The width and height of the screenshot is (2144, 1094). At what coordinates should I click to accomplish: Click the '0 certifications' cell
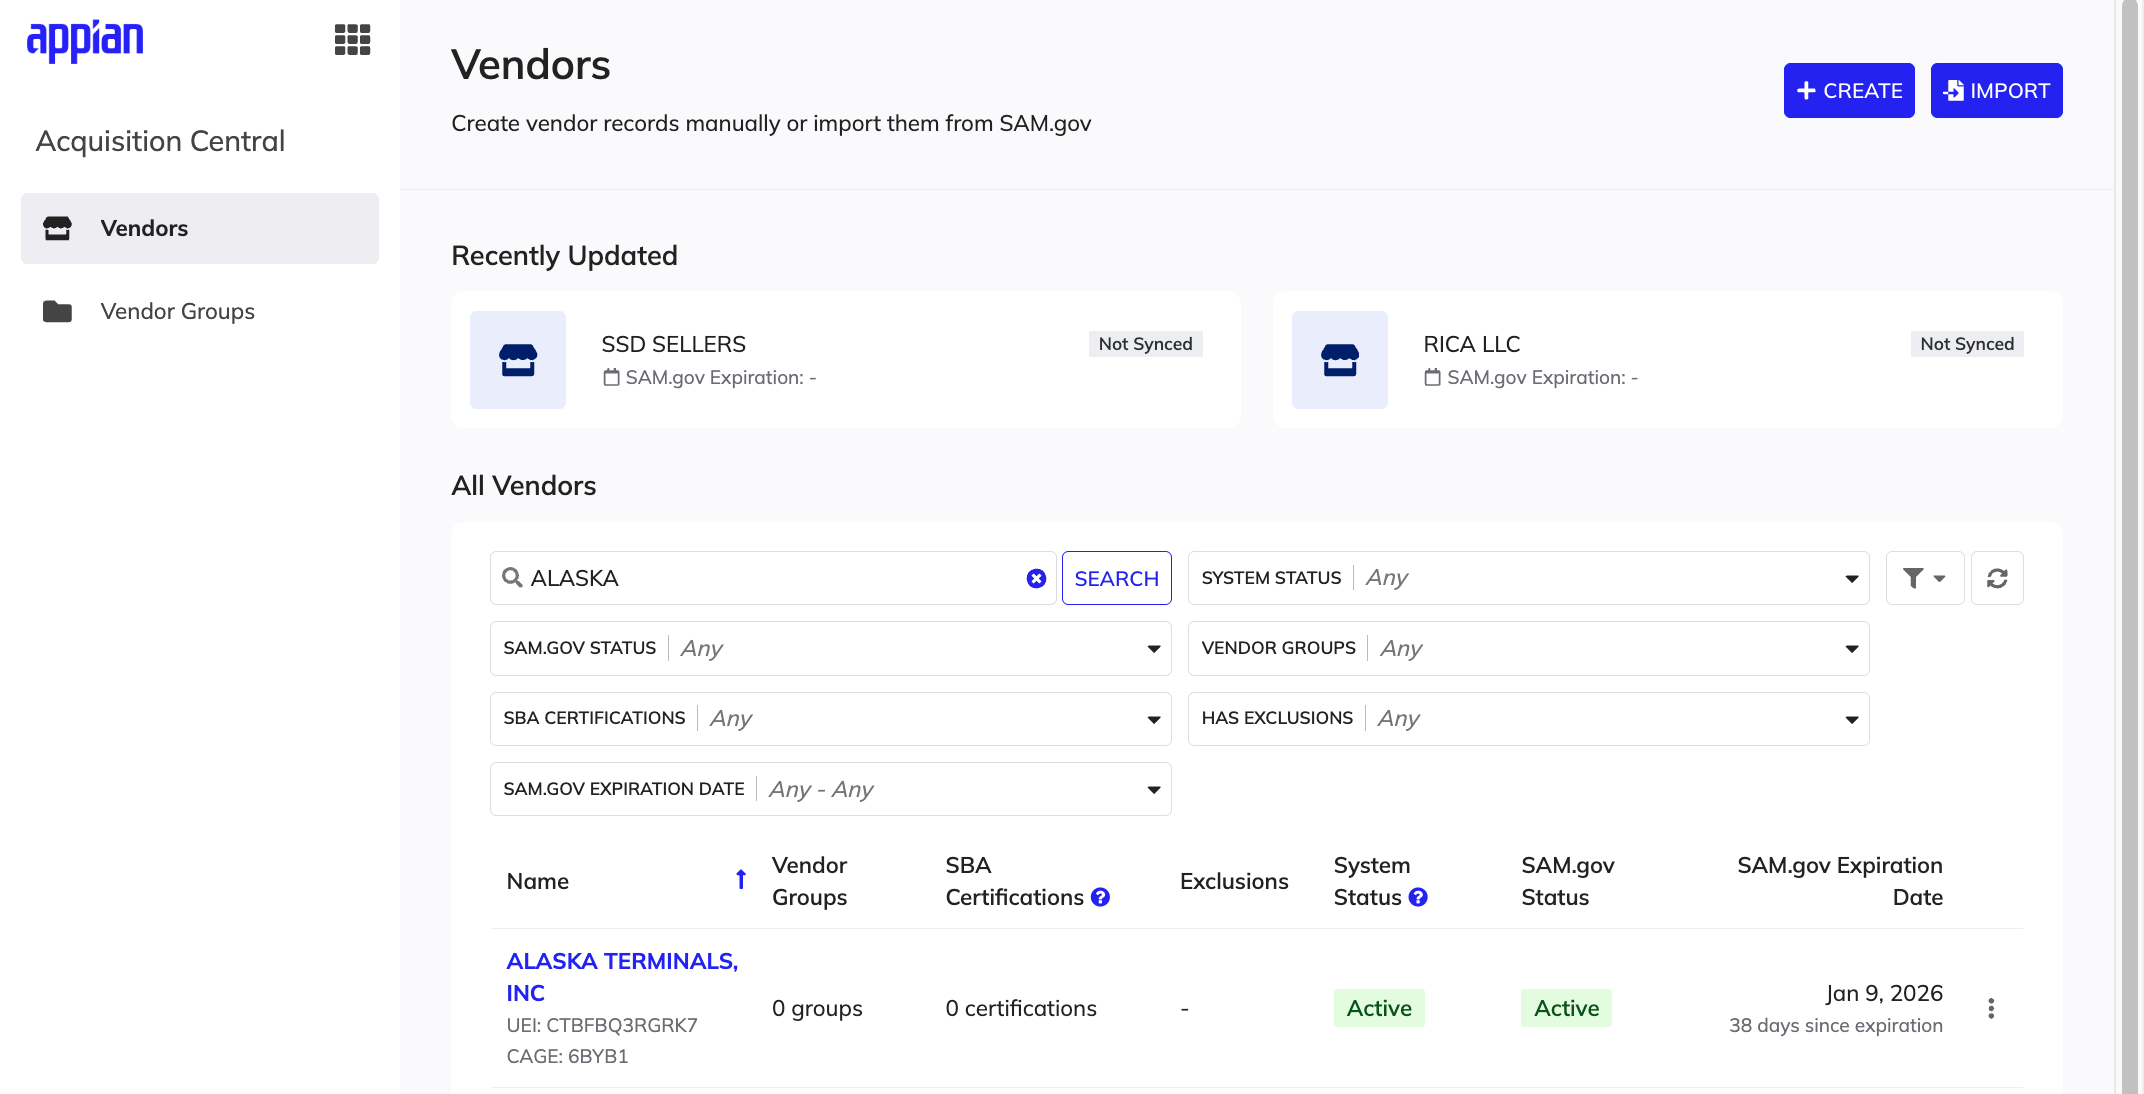tap(1021, 1008)
